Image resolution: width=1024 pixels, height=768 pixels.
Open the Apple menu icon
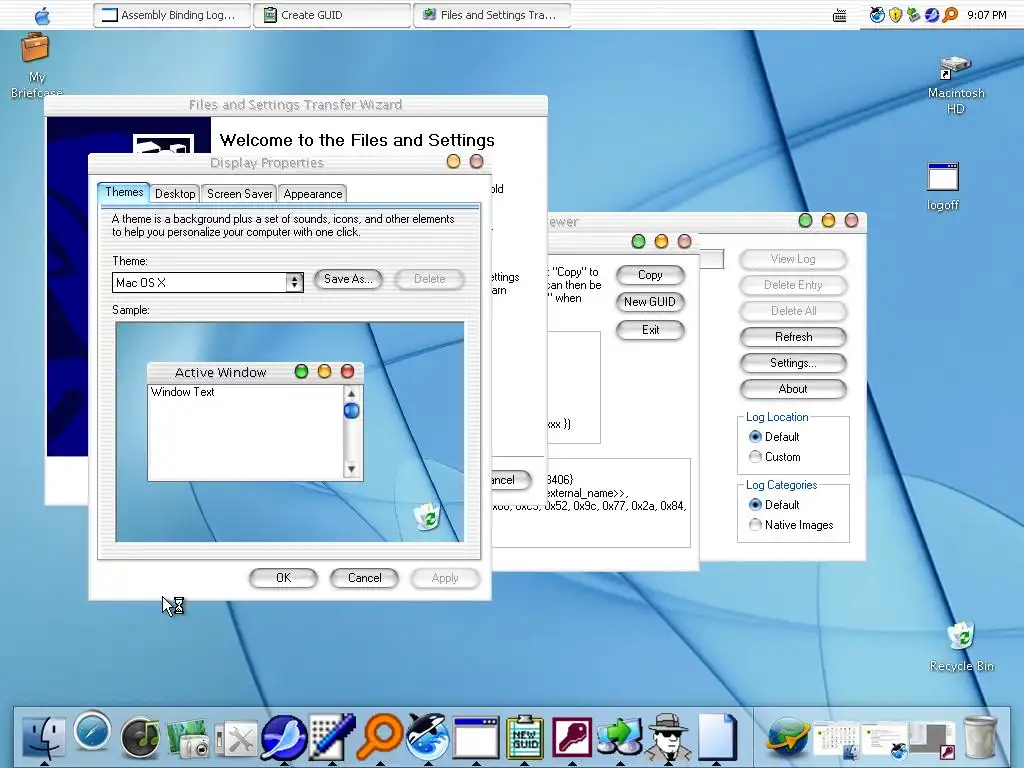click(42, 15)
